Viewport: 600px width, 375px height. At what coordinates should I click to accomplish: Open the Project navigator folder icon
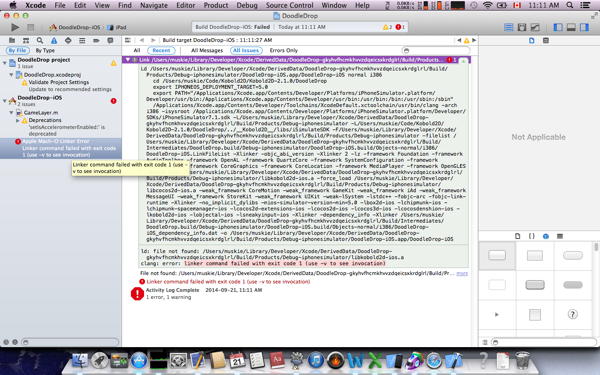12,40
